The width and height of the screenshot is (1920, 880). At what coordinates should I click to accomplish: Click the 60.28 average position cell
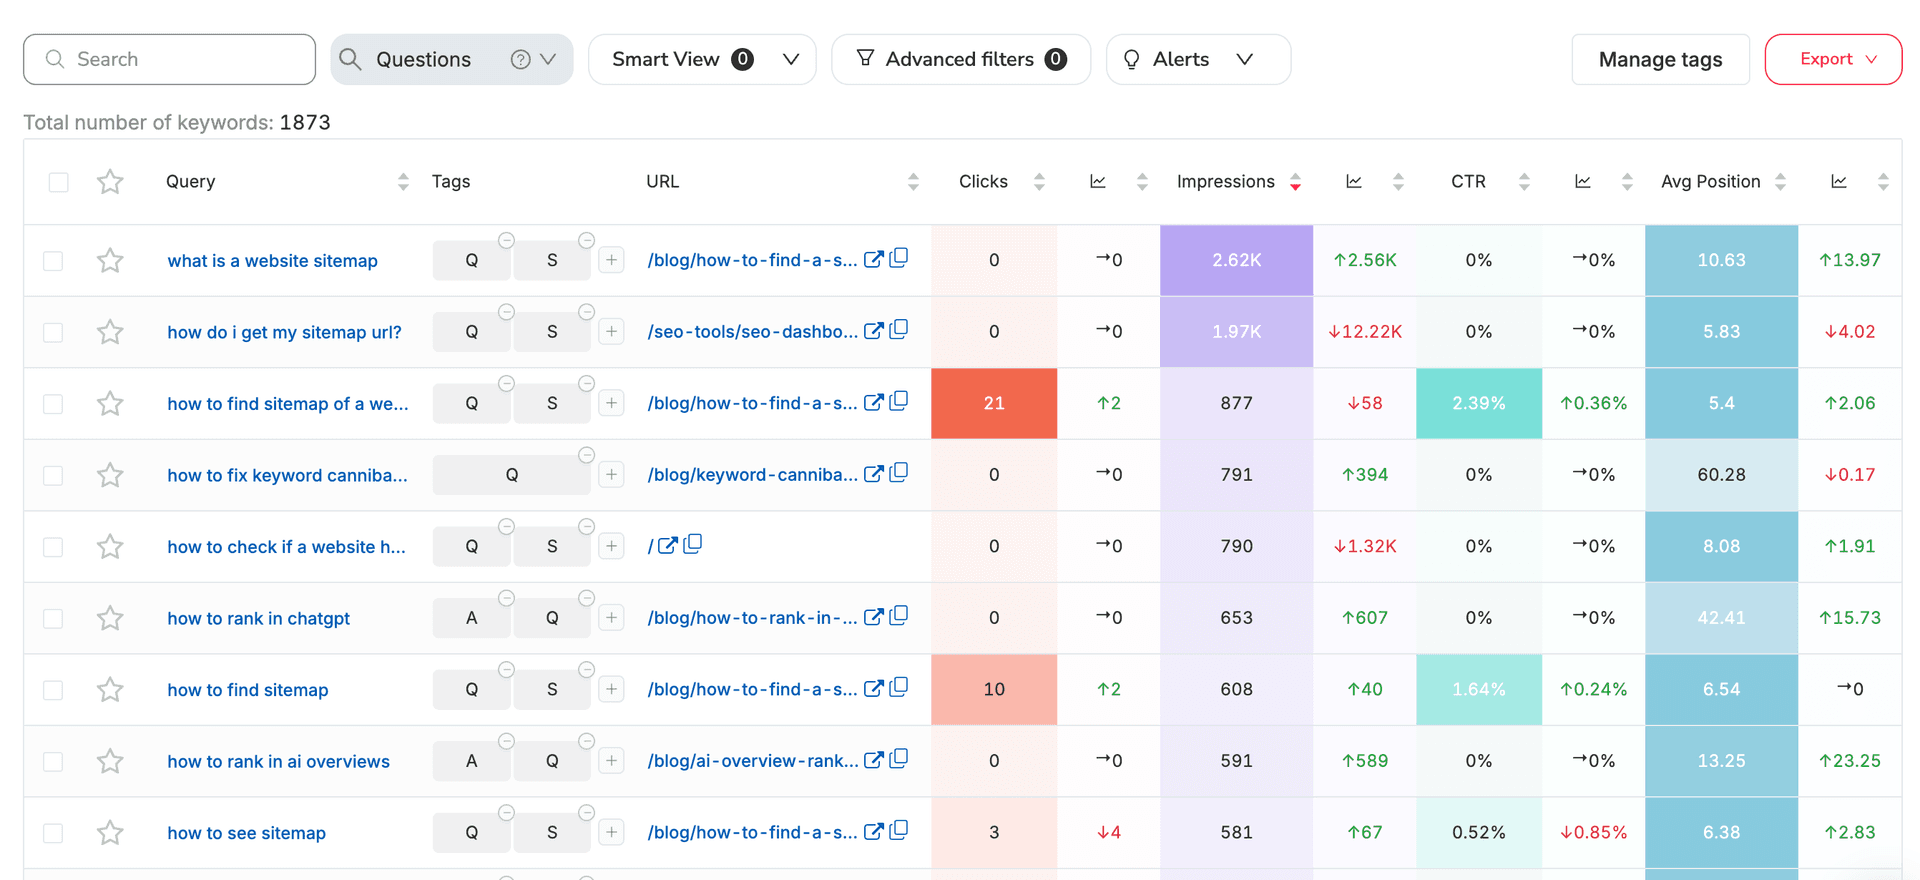(x=1721, y=475)
